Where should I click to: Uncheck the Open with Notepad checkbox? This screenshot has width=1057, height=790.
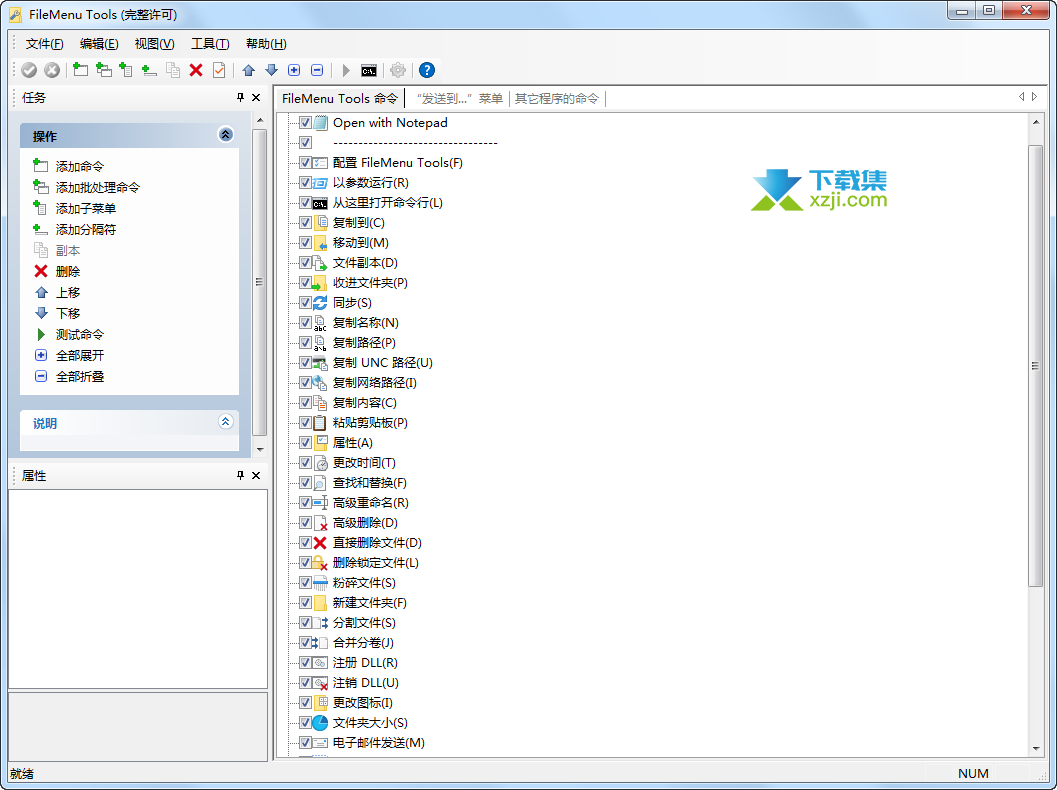point(305,123)
